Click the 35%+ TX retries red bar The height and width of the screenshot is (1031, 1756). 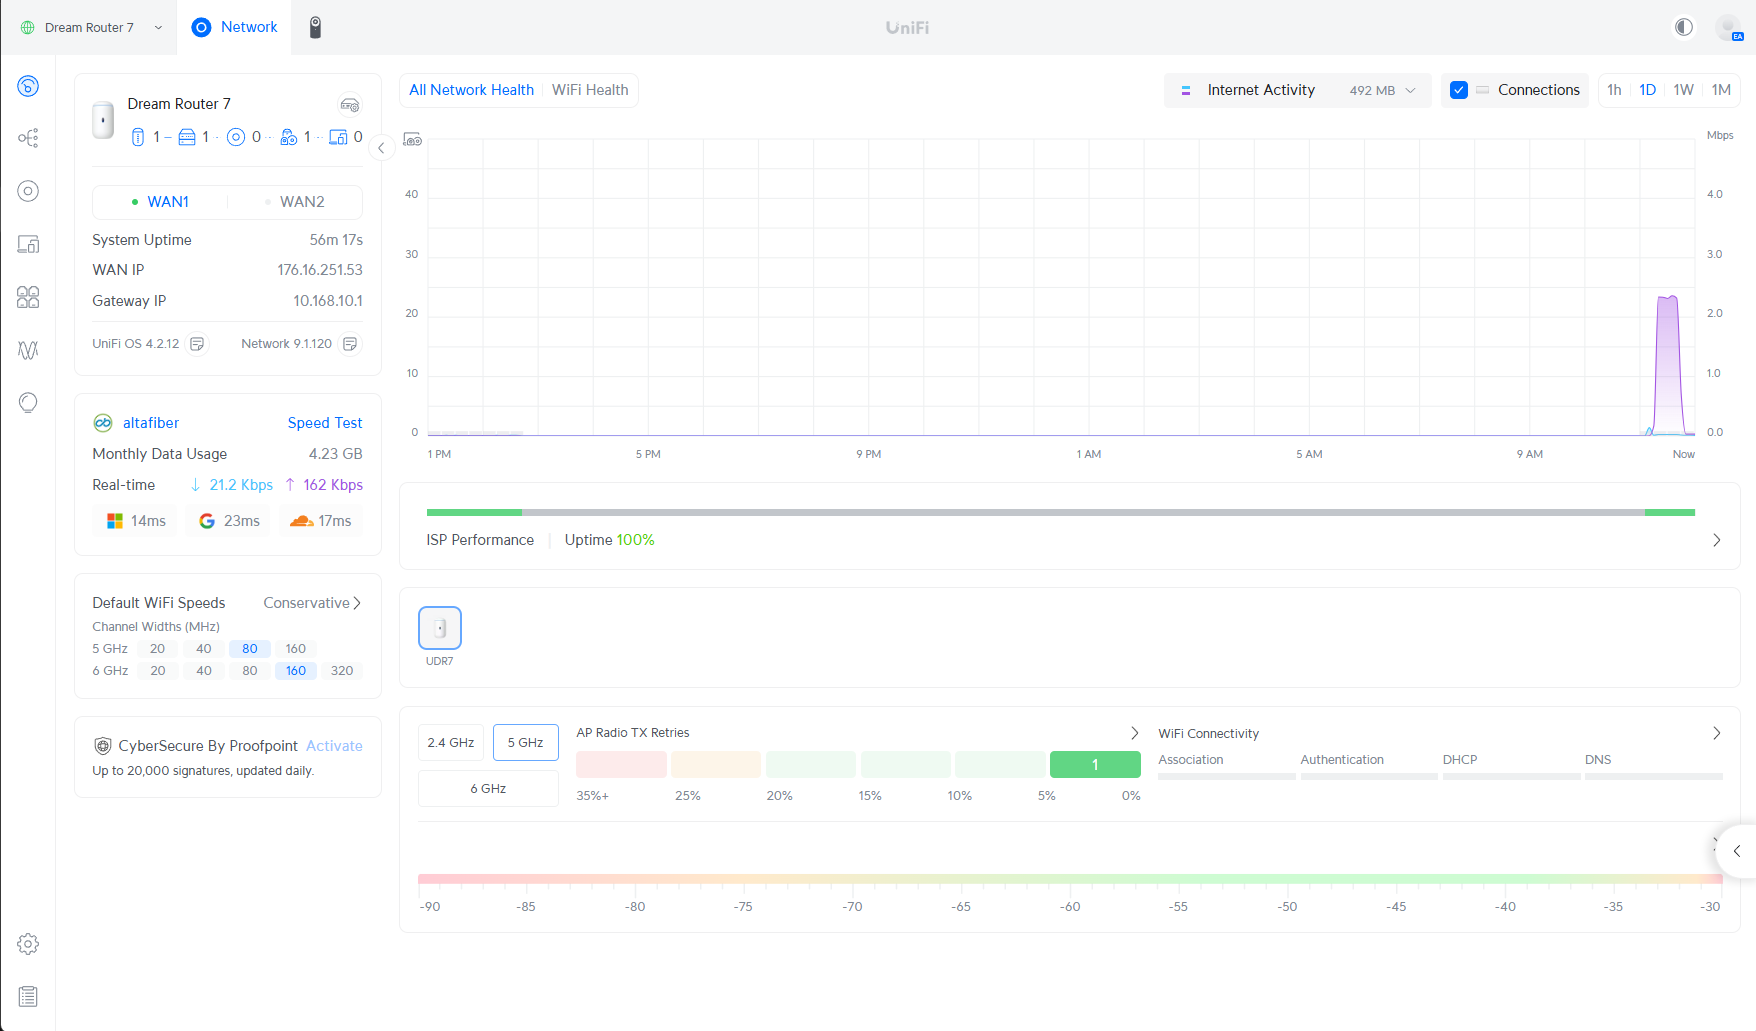point(621,764)
